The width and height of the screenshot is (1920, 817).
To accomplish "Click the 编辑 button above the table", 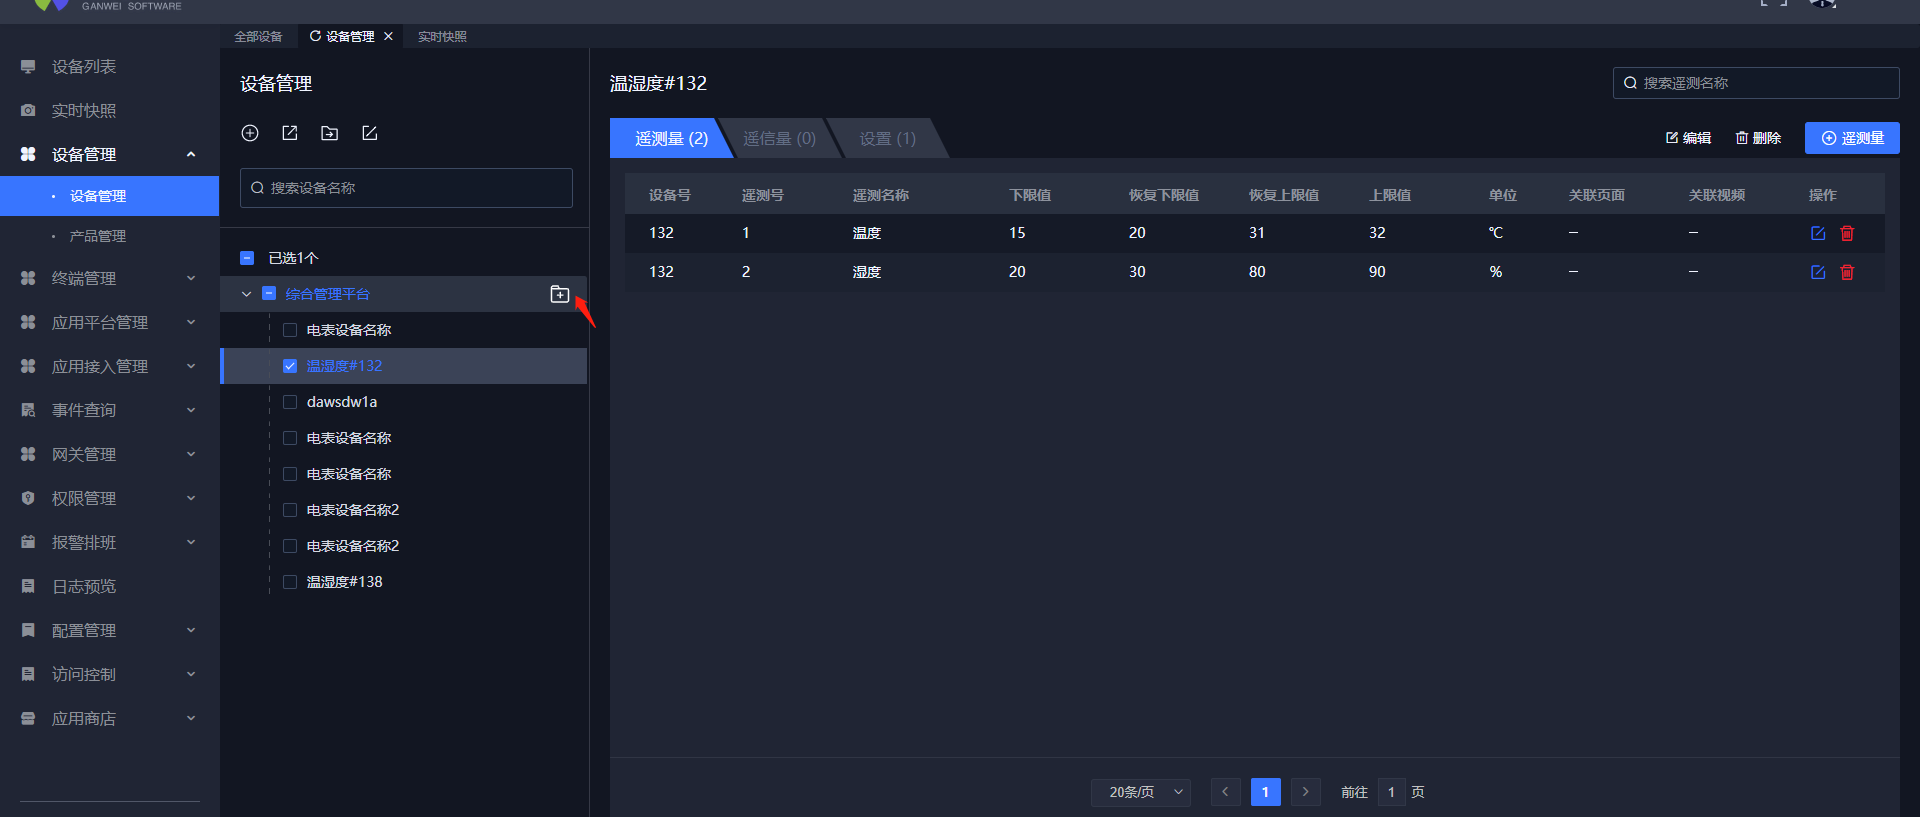I will 1688,138.
